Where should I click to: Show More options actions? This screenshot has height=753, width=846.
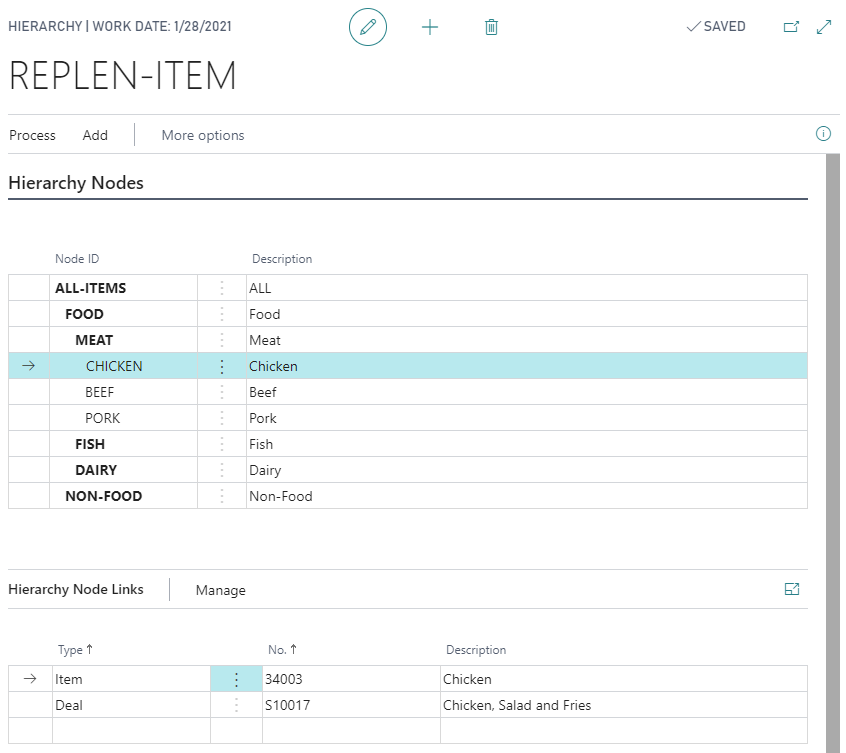[203, 135]
